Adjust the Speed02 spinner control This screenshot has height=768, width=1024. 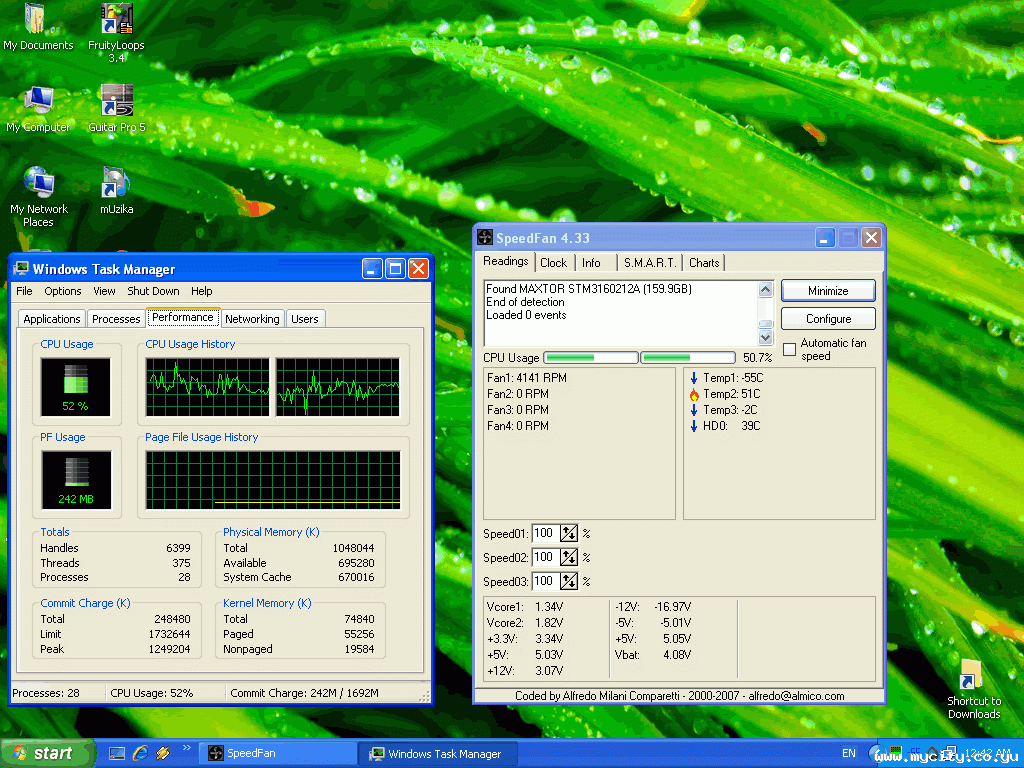pos(569,558)
